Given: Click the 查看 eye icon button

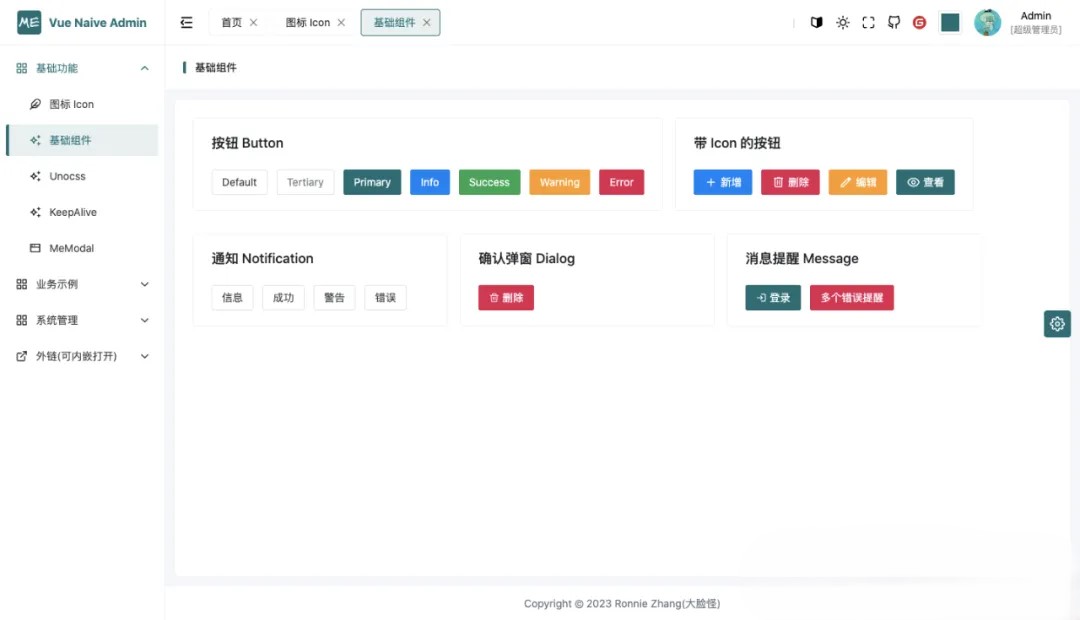Looking at the screenshot, I should [925, 183].
